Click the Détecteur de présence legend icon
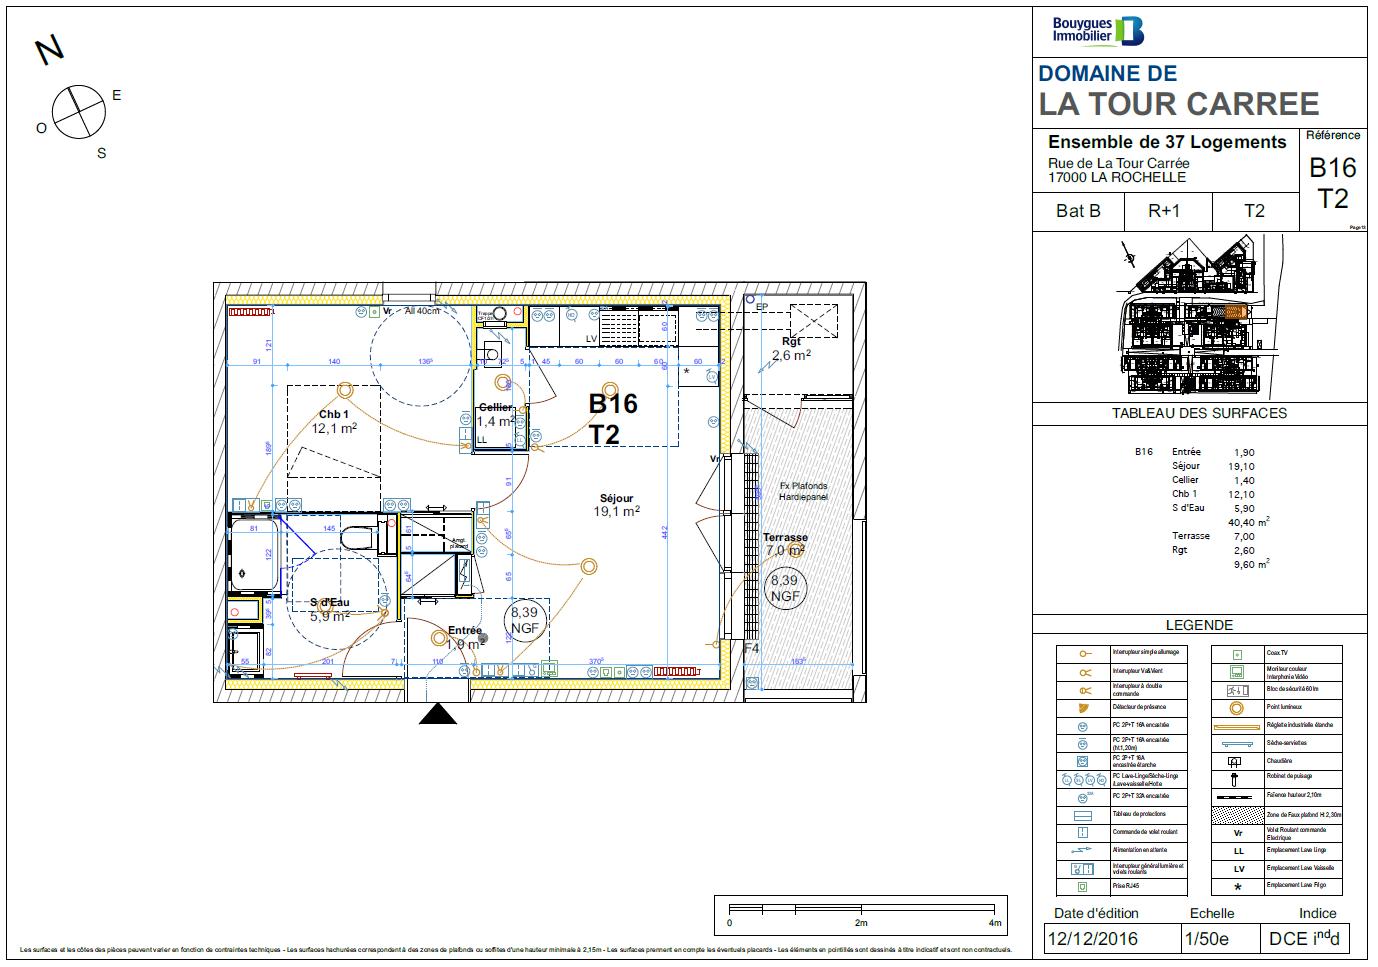Screen dimensions: 1378x967 (1083, 708)
